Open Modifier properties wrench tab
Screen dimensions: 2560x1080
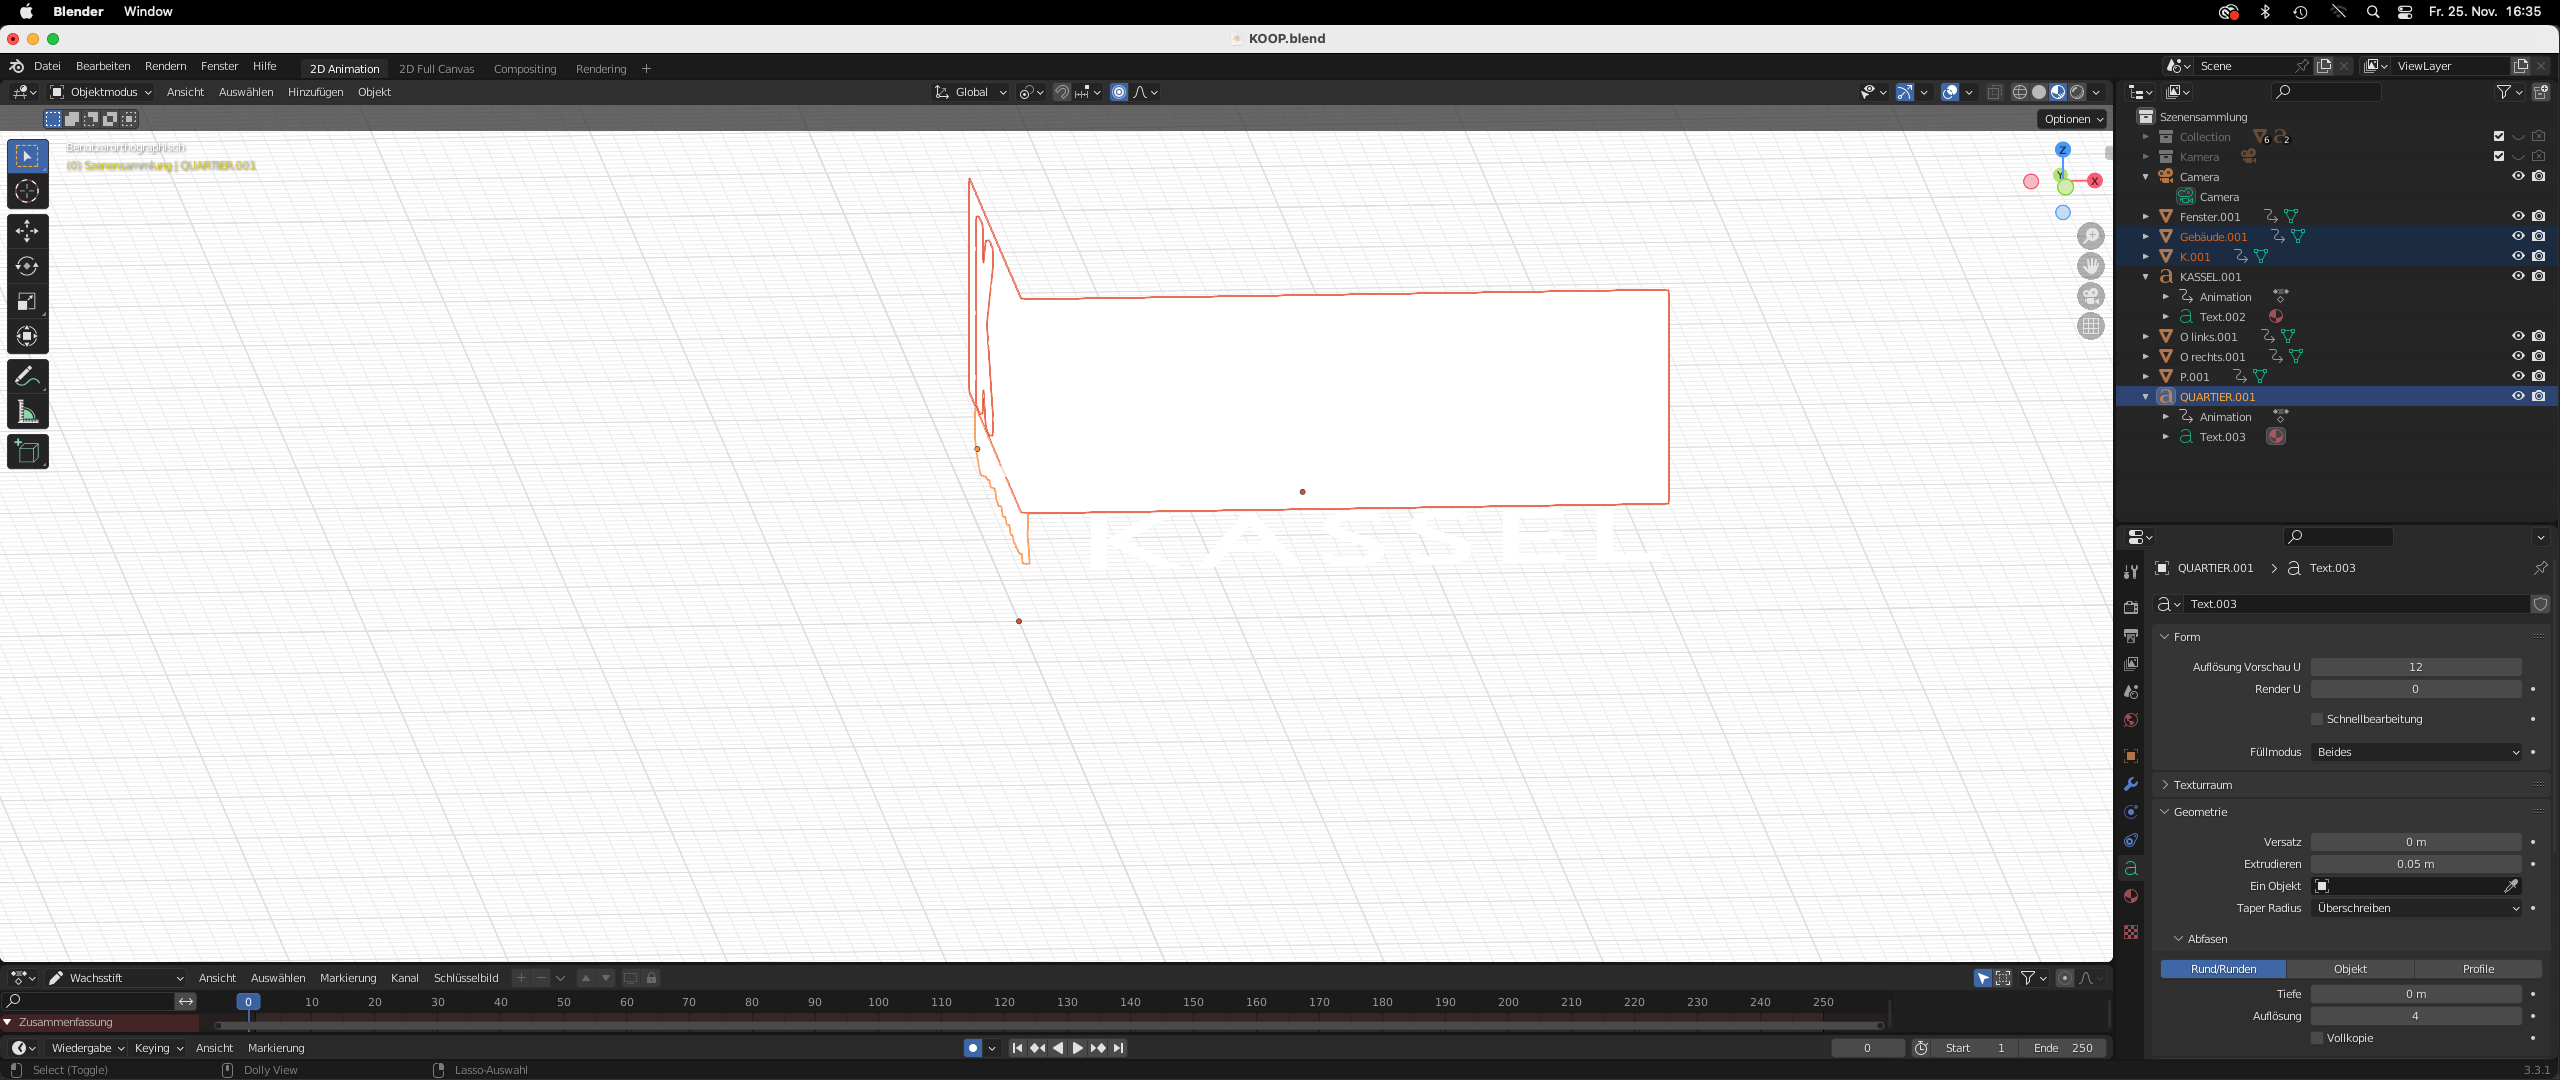click(2131, 784)
